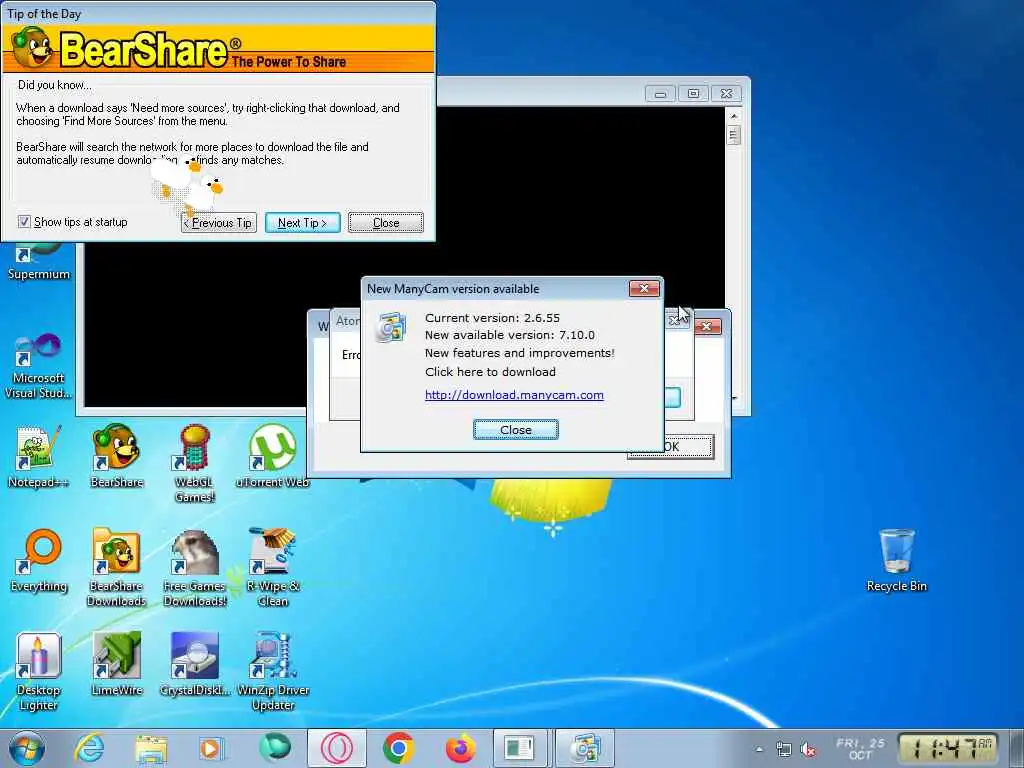1024x768 pixels.
Task: Launch Internet Explorer from the taskbar
Action: pyautogui.click(x=89, y=748)
